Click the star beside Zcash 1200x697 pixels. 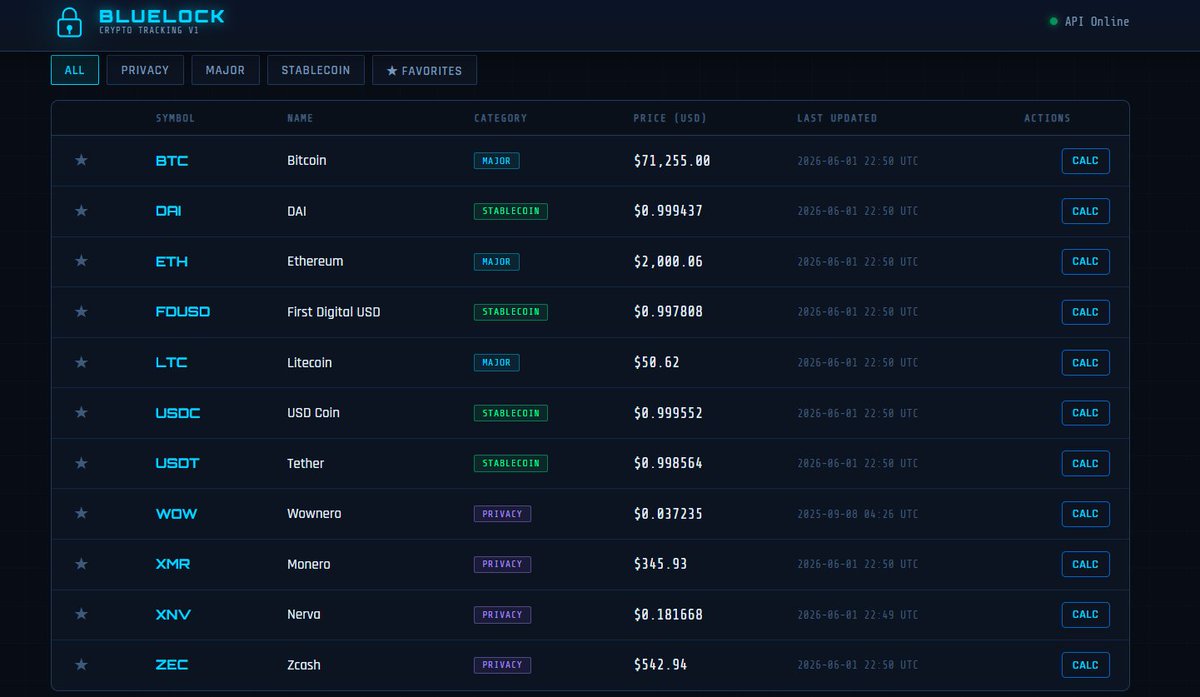pyautogui.click(x=81, y=665)
